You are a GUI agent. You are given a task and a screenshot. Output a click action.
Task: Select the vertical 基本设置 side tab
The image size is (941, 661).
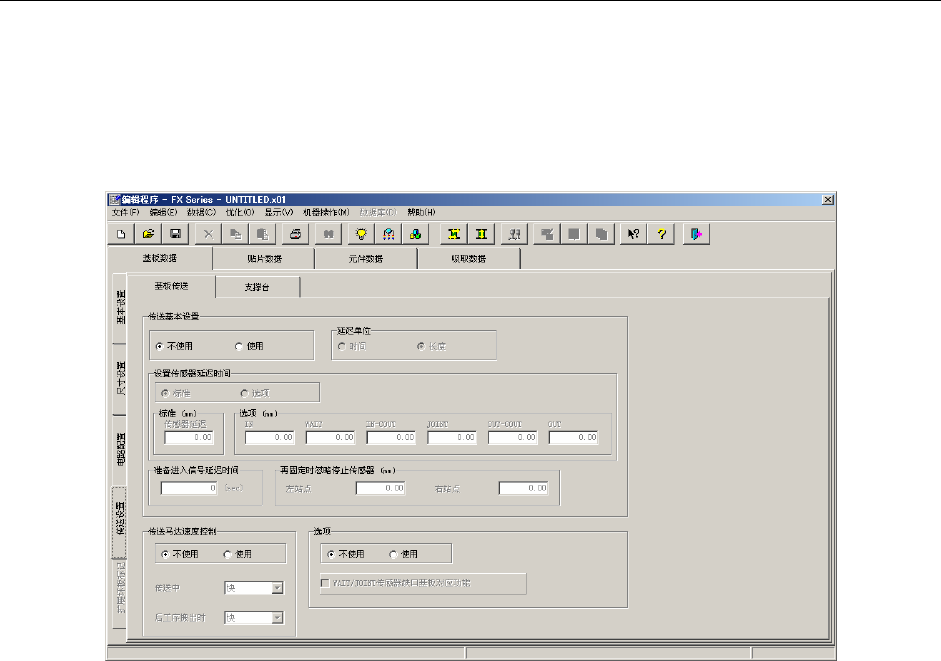coord(120,307)
